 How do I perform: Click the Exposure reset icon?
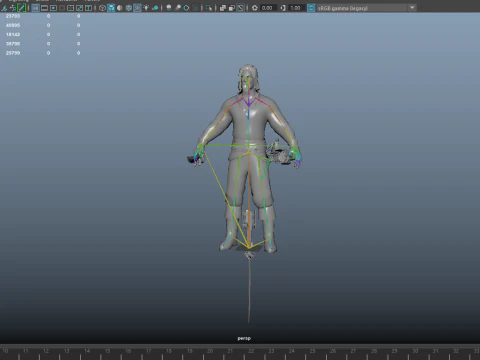255,8
